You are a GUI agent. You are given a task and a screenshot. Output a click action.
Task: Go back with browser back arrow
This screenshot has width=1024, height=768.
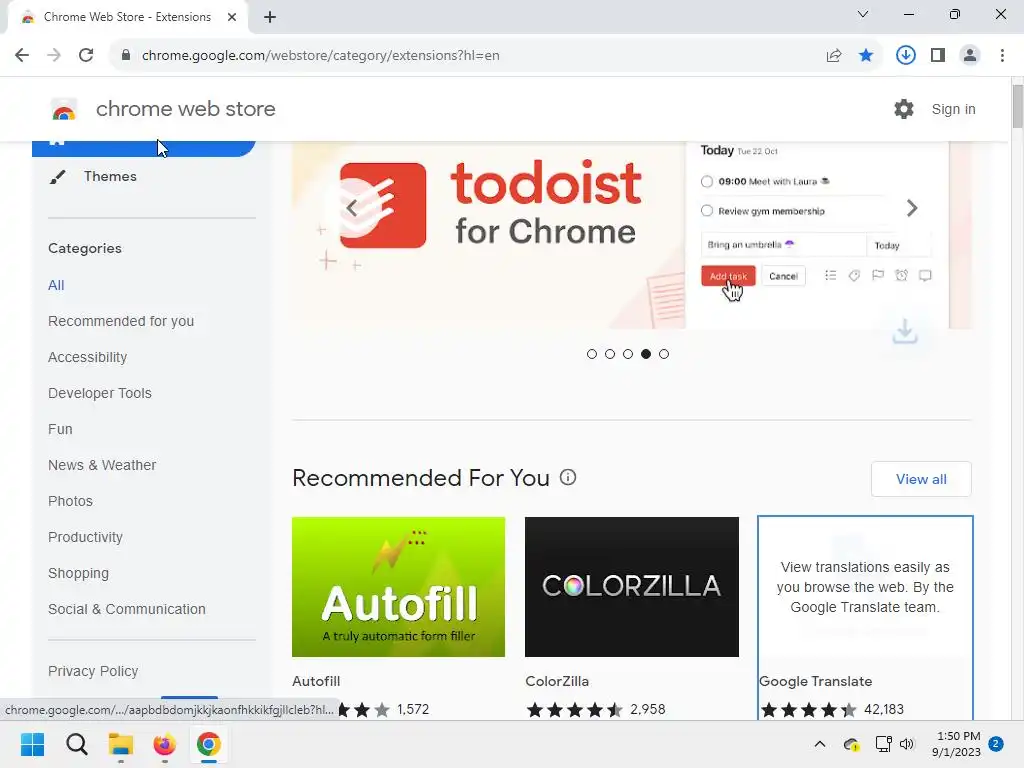point(22,56)
